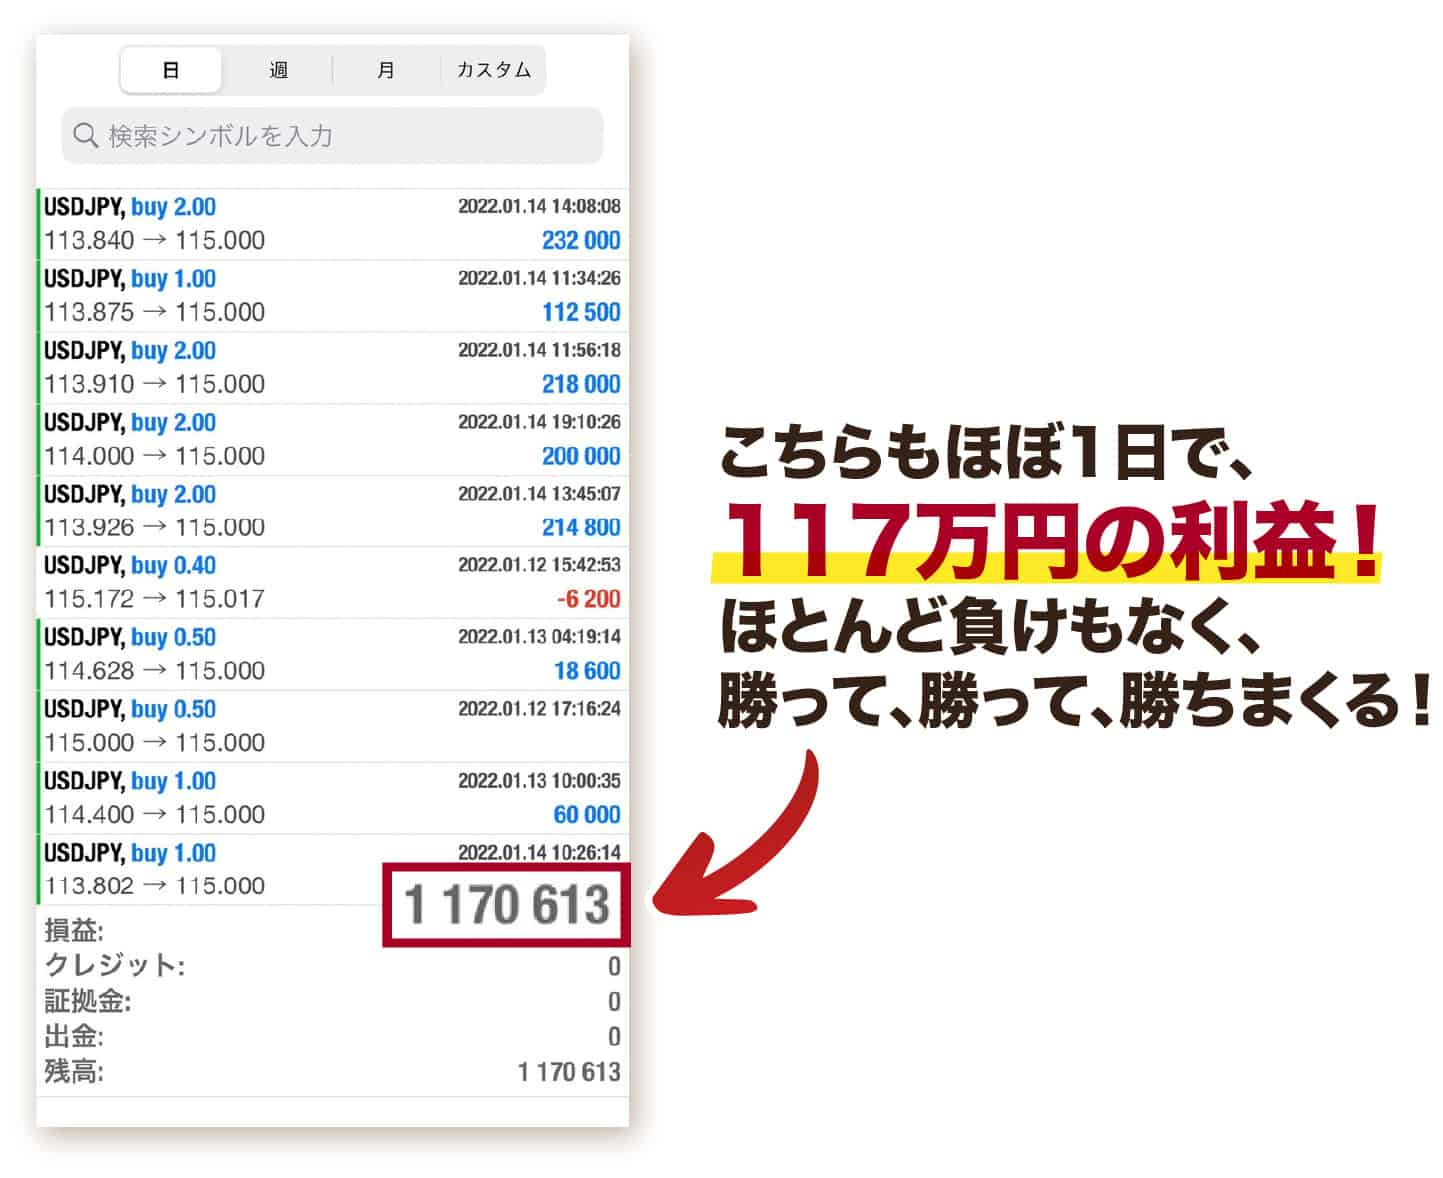Screen dimensions: 1443x1178
Task: Select profit value 200 000
Action: tap(581, 456)
